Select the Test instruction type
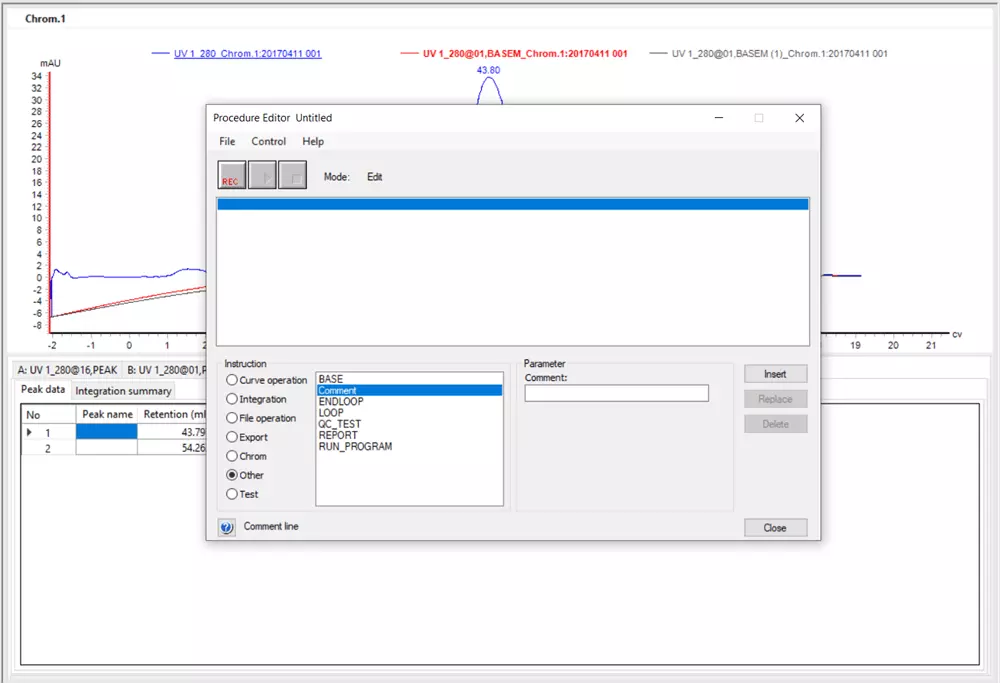 click(x=232, y=494)
